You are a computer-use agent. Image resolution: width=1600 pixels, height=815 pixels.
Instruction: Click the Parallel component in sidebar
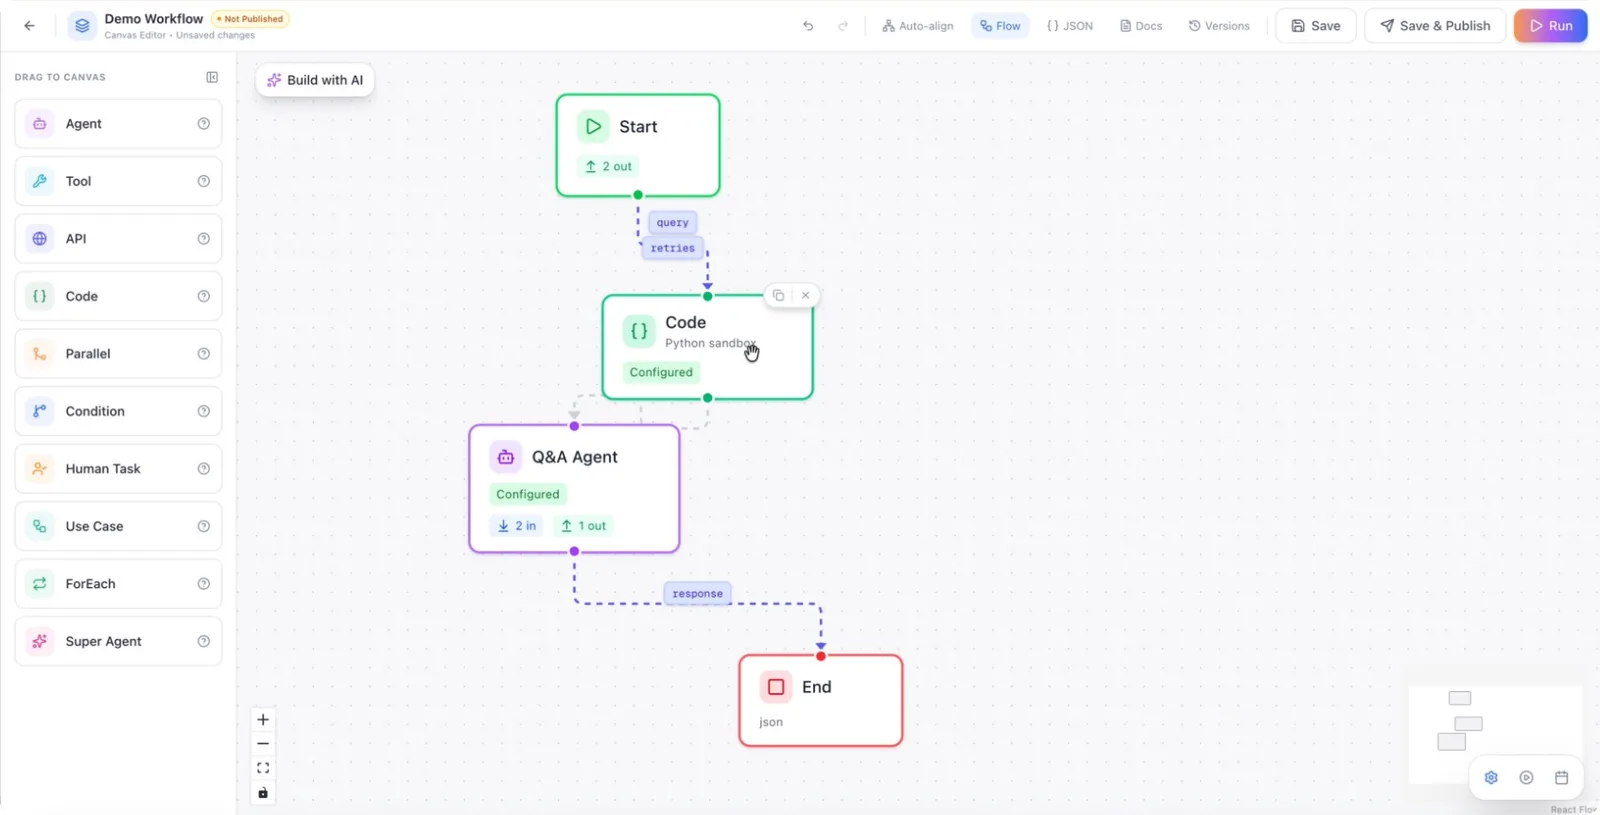click(x=118, y=354)
